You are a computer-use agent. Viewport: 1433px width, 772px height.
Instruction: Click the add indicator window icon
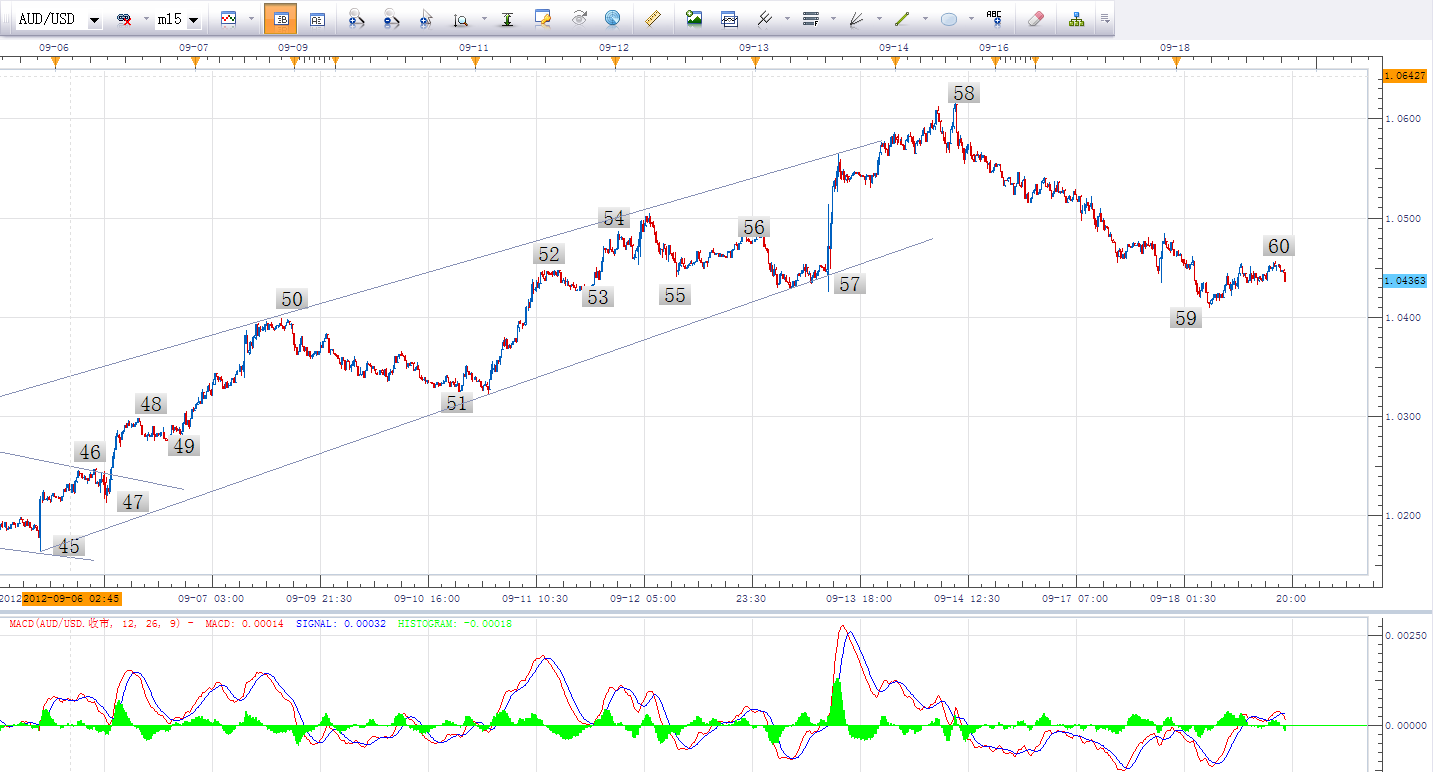coord(730,19)
